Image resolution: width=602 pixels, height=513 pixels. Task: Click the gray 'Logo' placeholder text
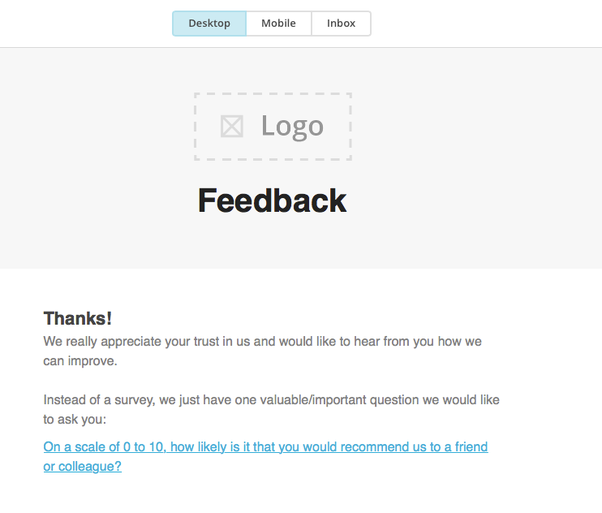[x=292, y=126]
